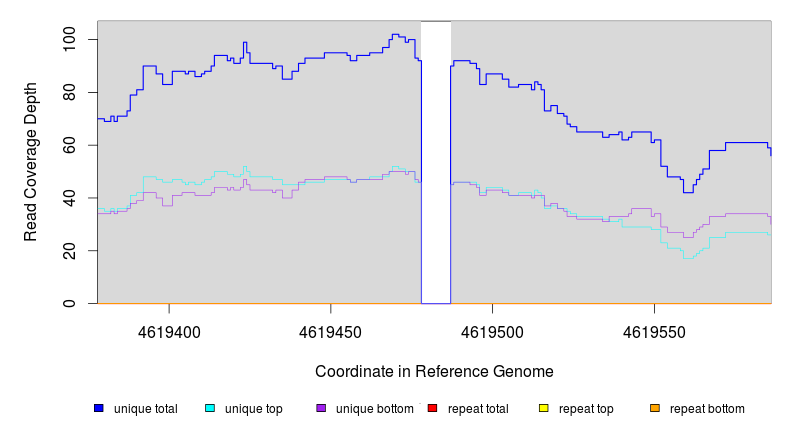The image size is (792, 432).
Task: Click the 'Read Coverage Depth' y-axis title
Action: (x=31, y=163)
